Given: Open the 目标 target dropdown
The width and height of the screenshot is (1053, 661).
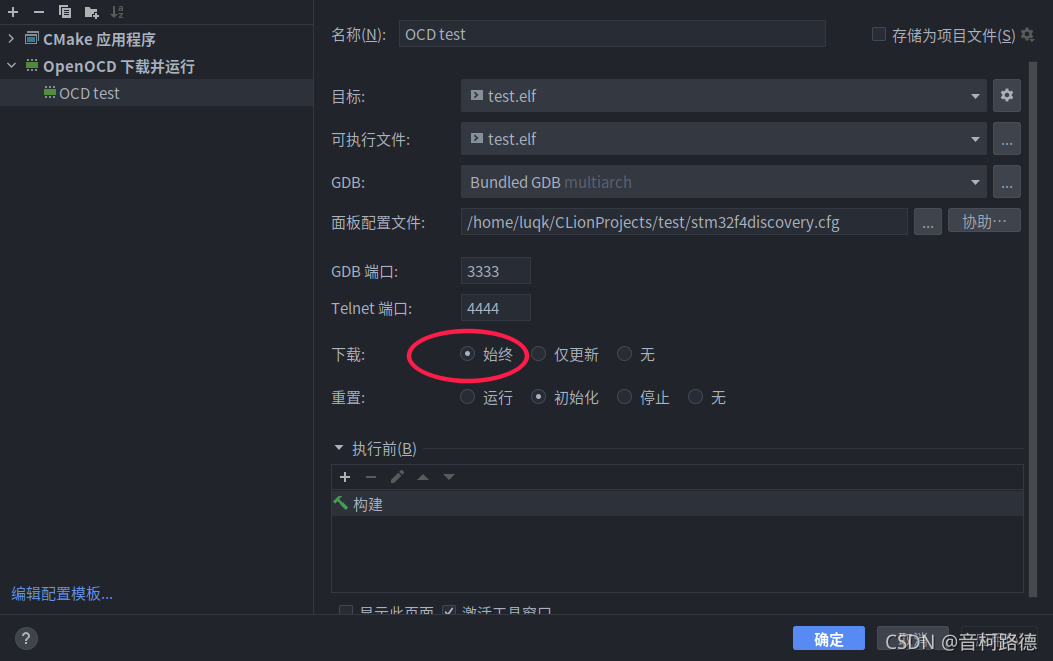Looking at the screenshot, I should coord(723,96).
